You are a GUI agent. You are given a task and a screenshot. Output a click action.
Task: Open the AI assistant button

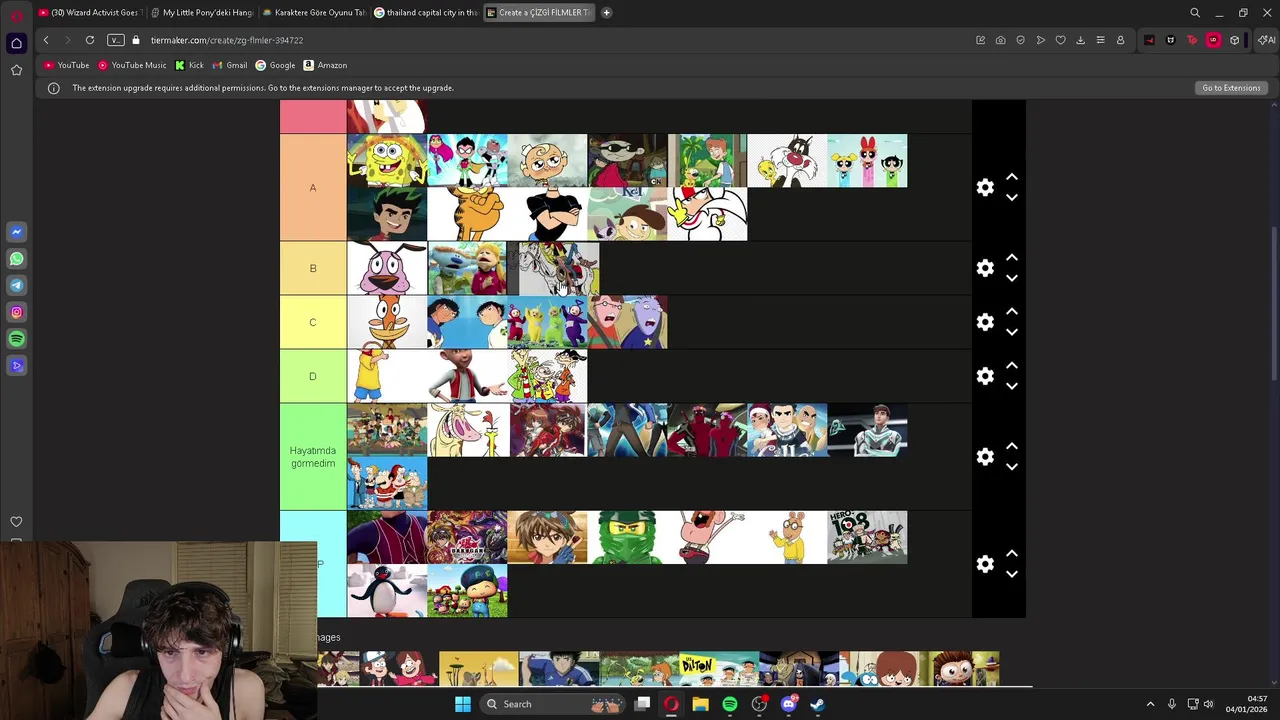pyautogui.click(x=1267, y=40)
